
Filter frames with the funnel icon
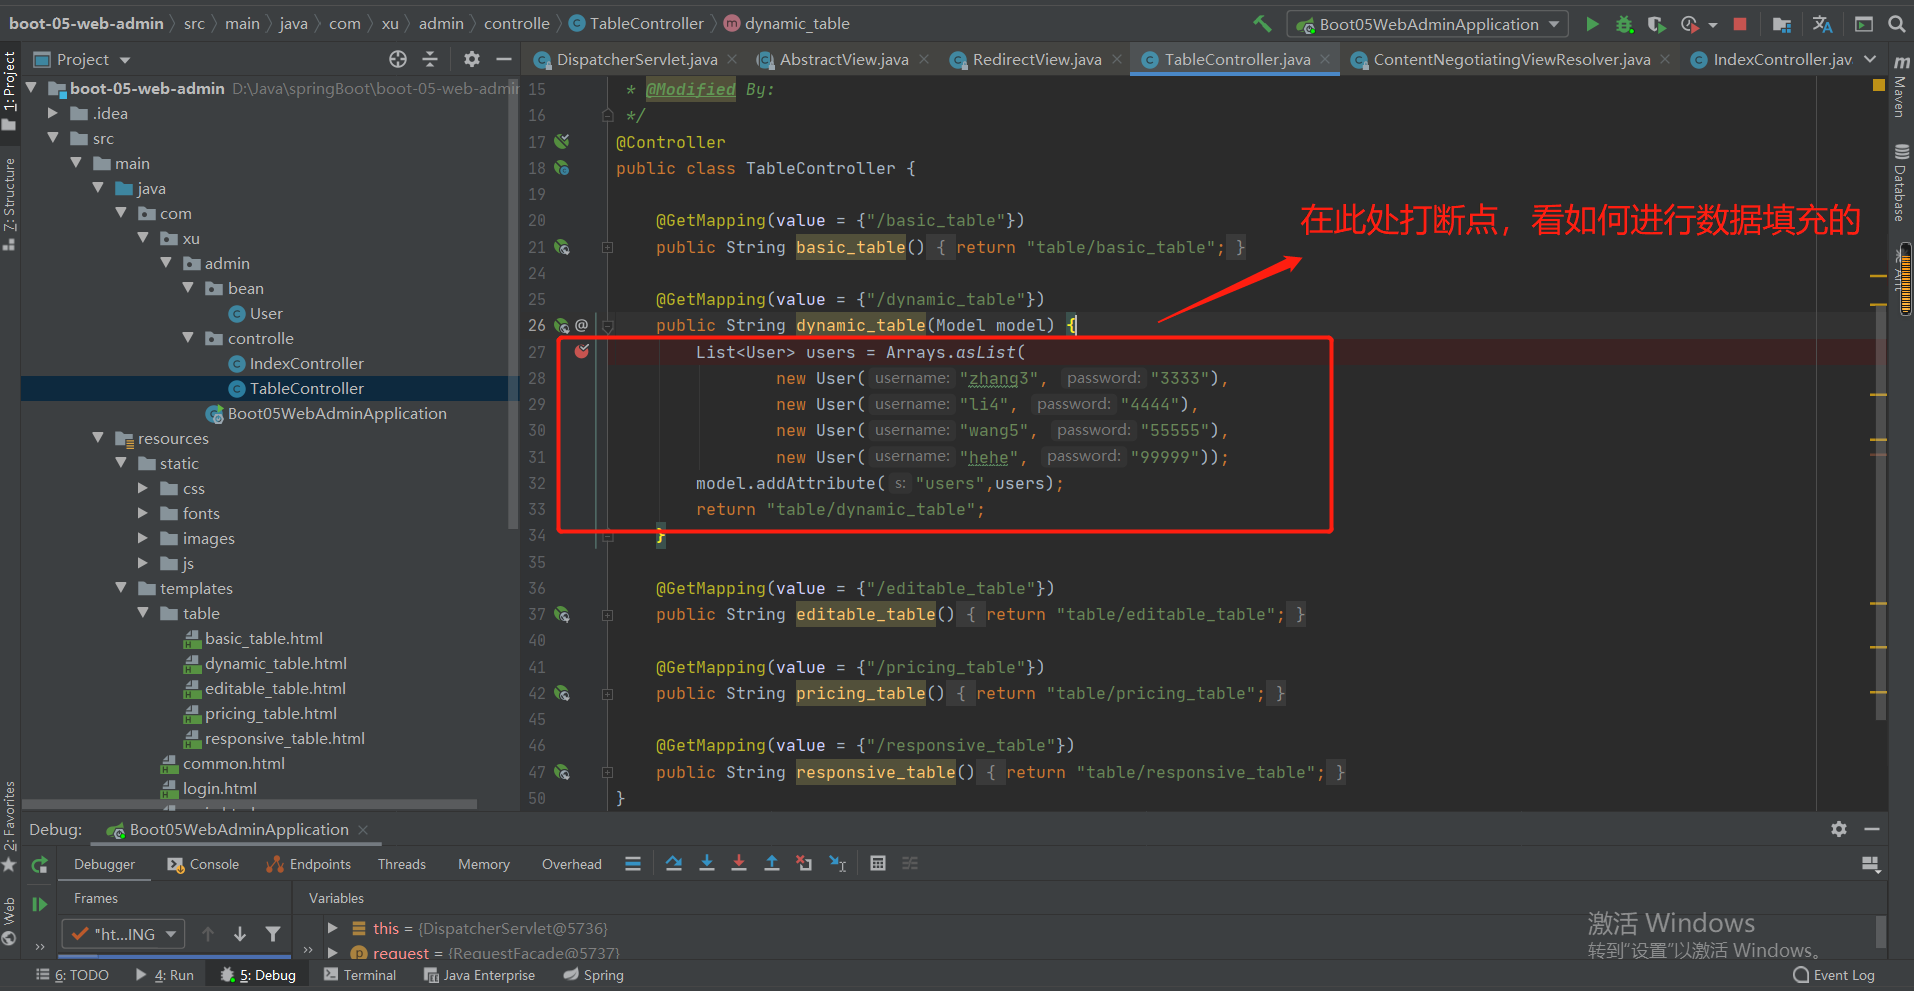pos(273,934)
